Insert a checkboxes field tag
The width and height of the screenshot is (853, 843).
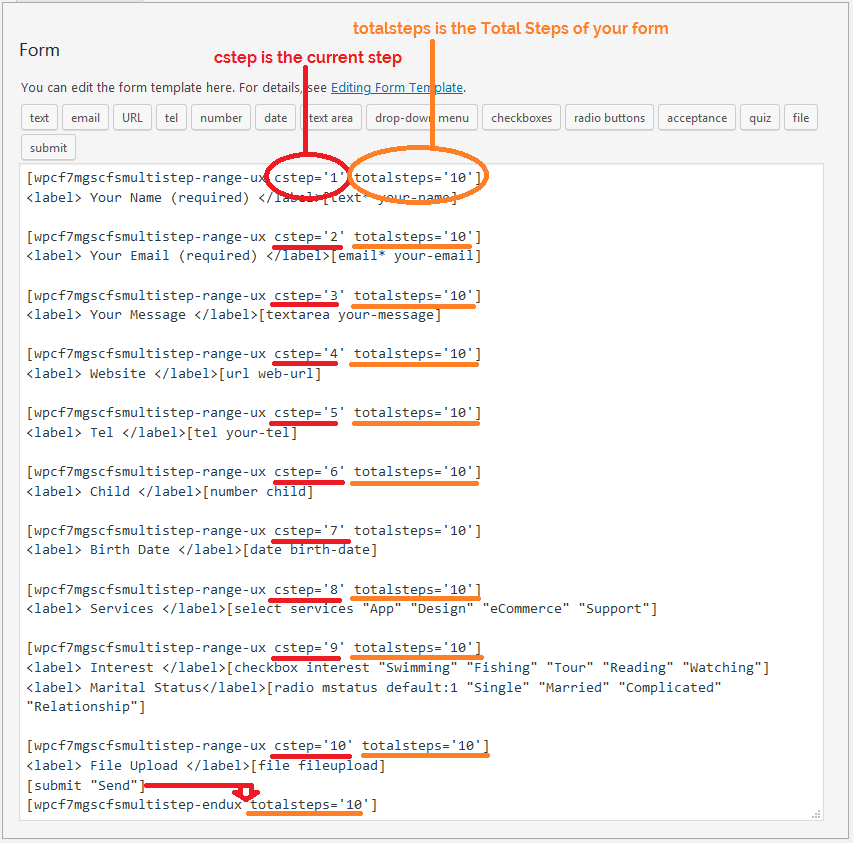(x=521, y=118)
